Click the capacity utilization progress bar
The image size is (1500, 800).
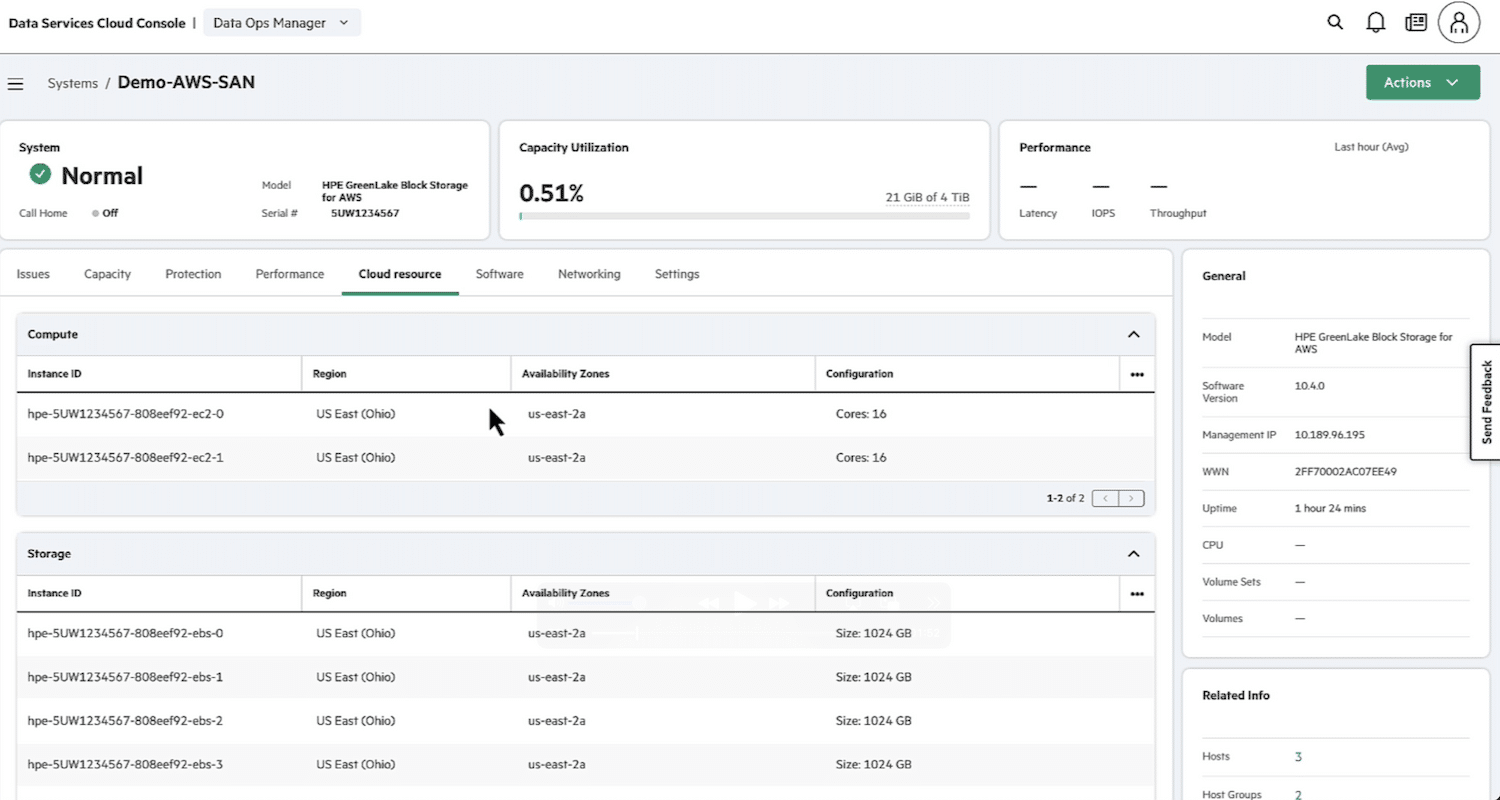tap(744, 215)
